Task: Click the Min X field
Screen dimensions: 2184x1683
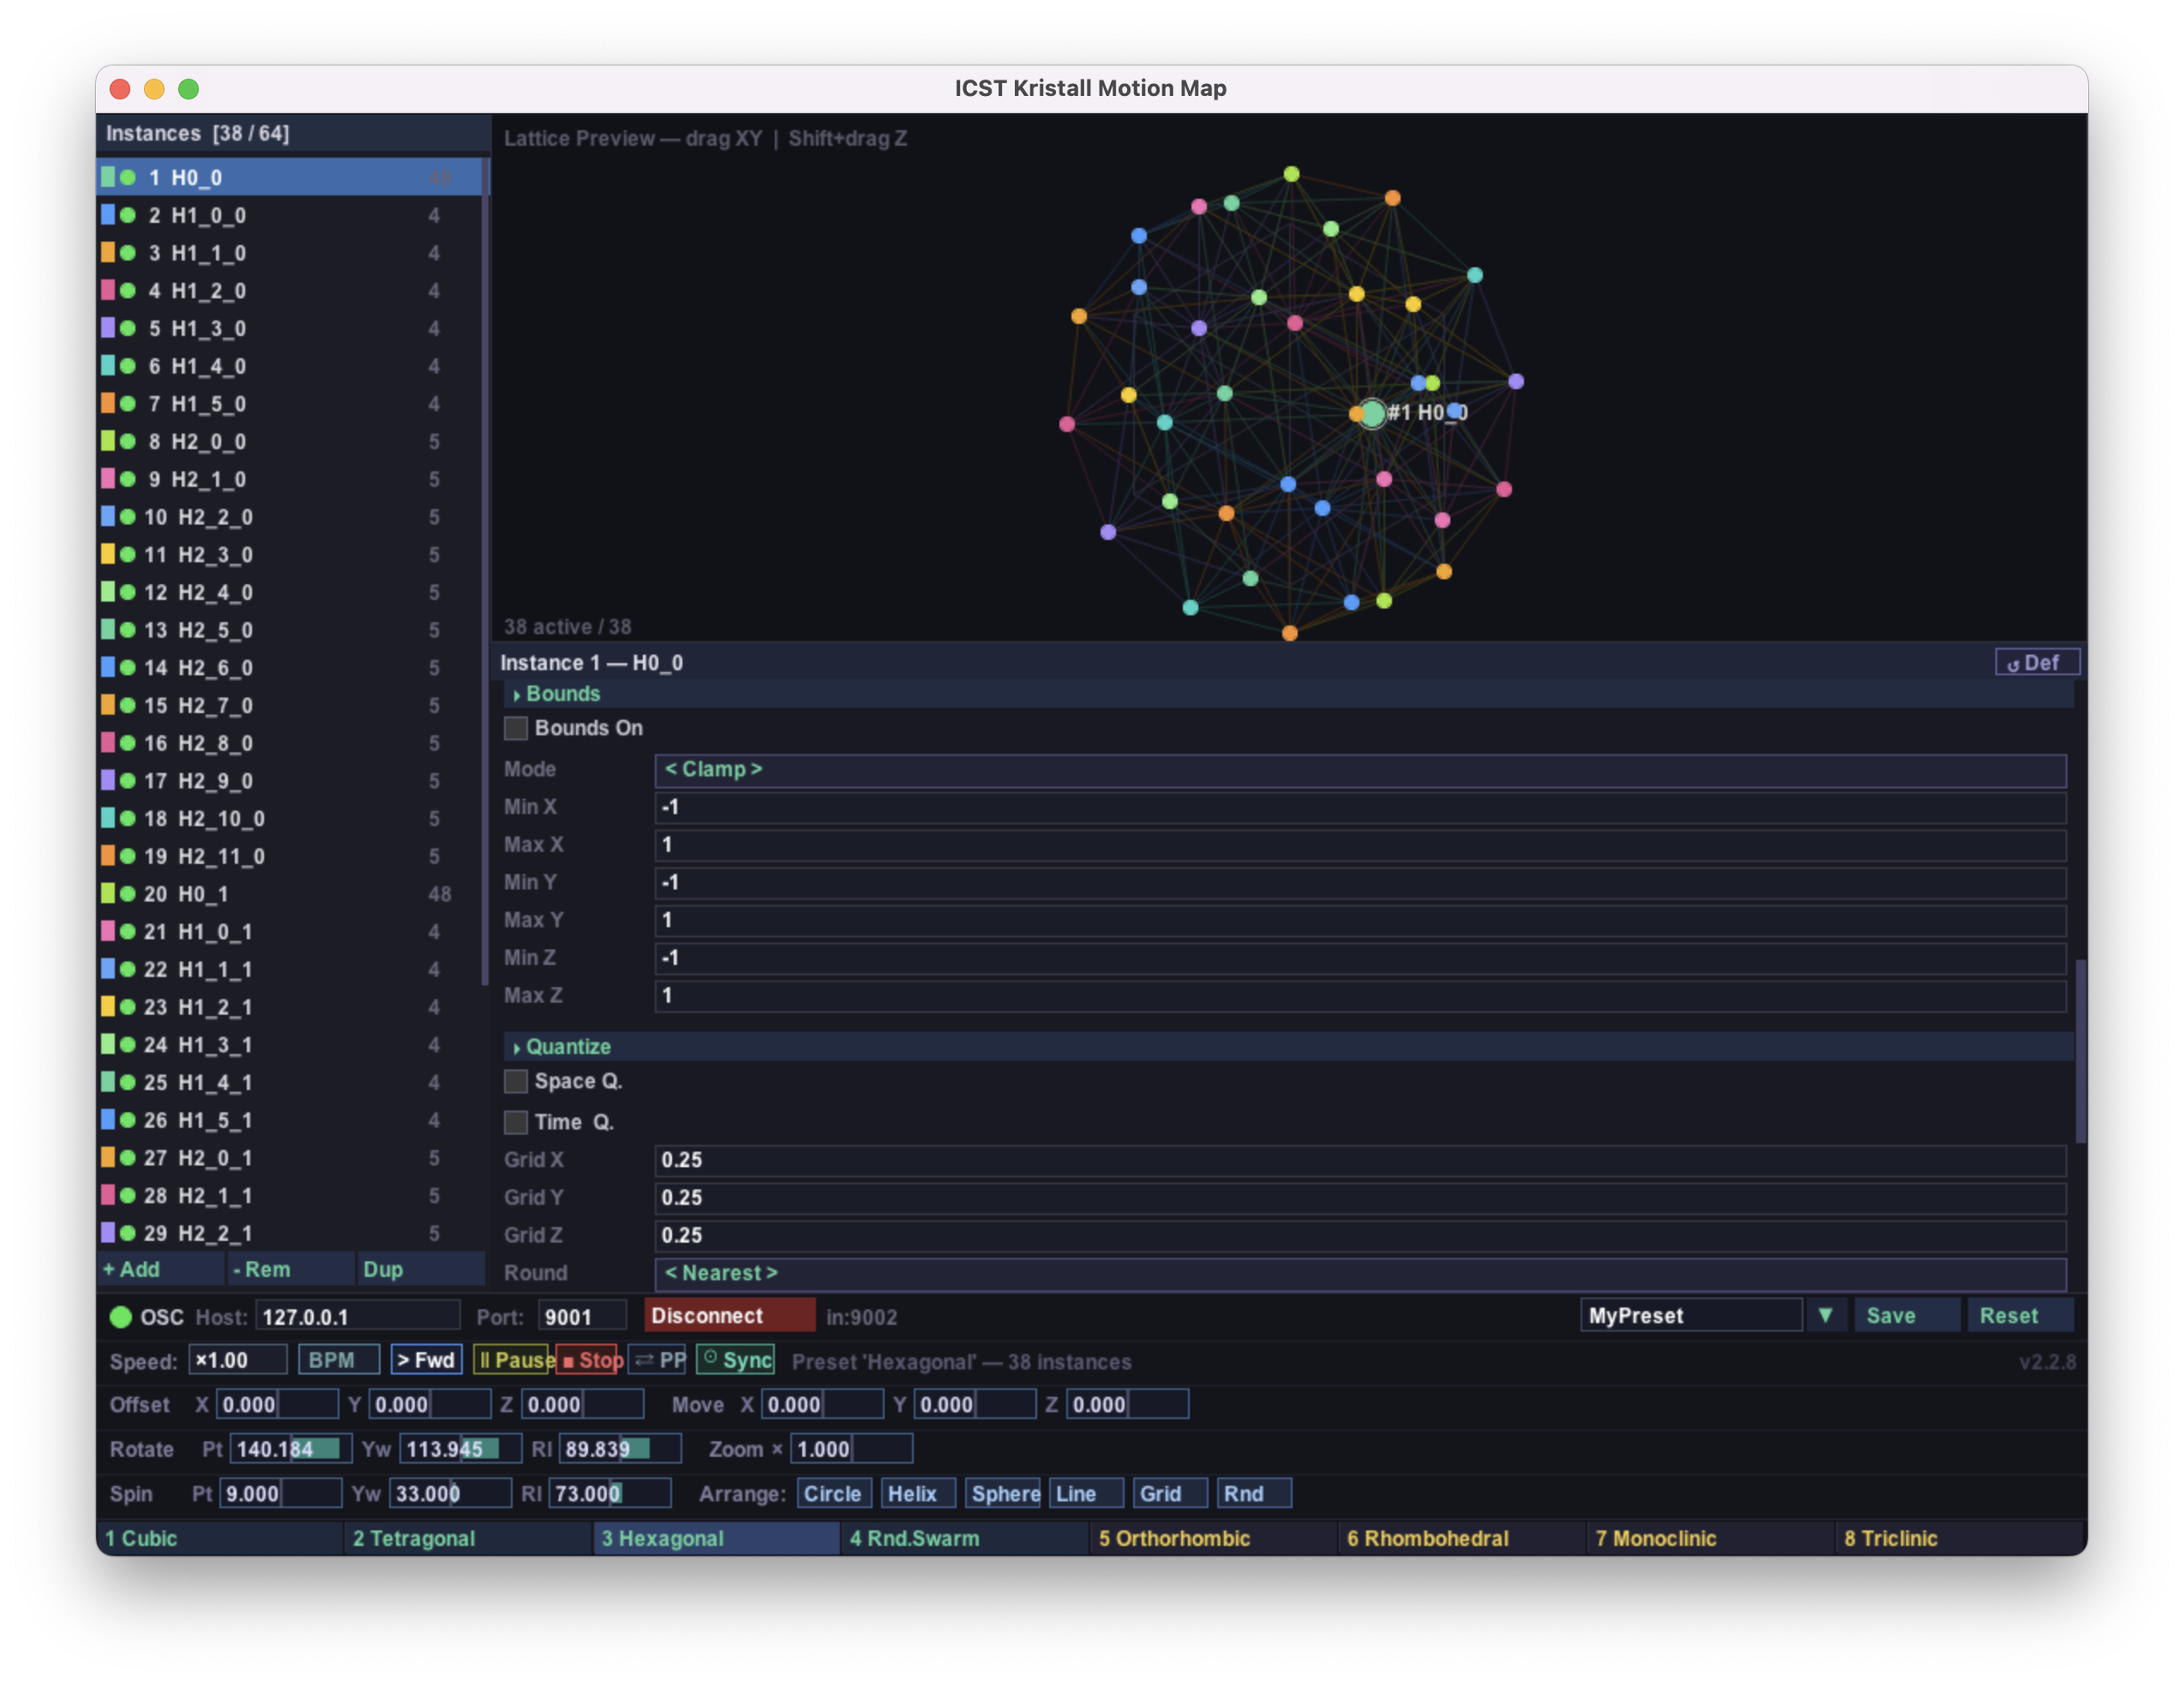Action: (x=1360, y=807)
